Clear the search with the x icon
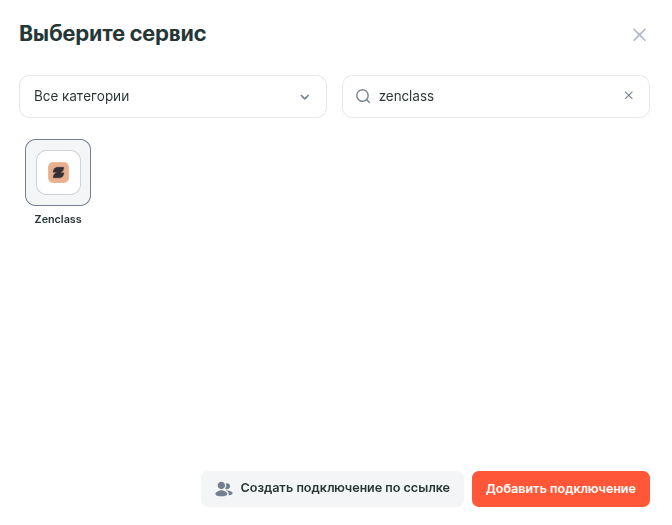672x525 pixels. (x=629, y=96)
